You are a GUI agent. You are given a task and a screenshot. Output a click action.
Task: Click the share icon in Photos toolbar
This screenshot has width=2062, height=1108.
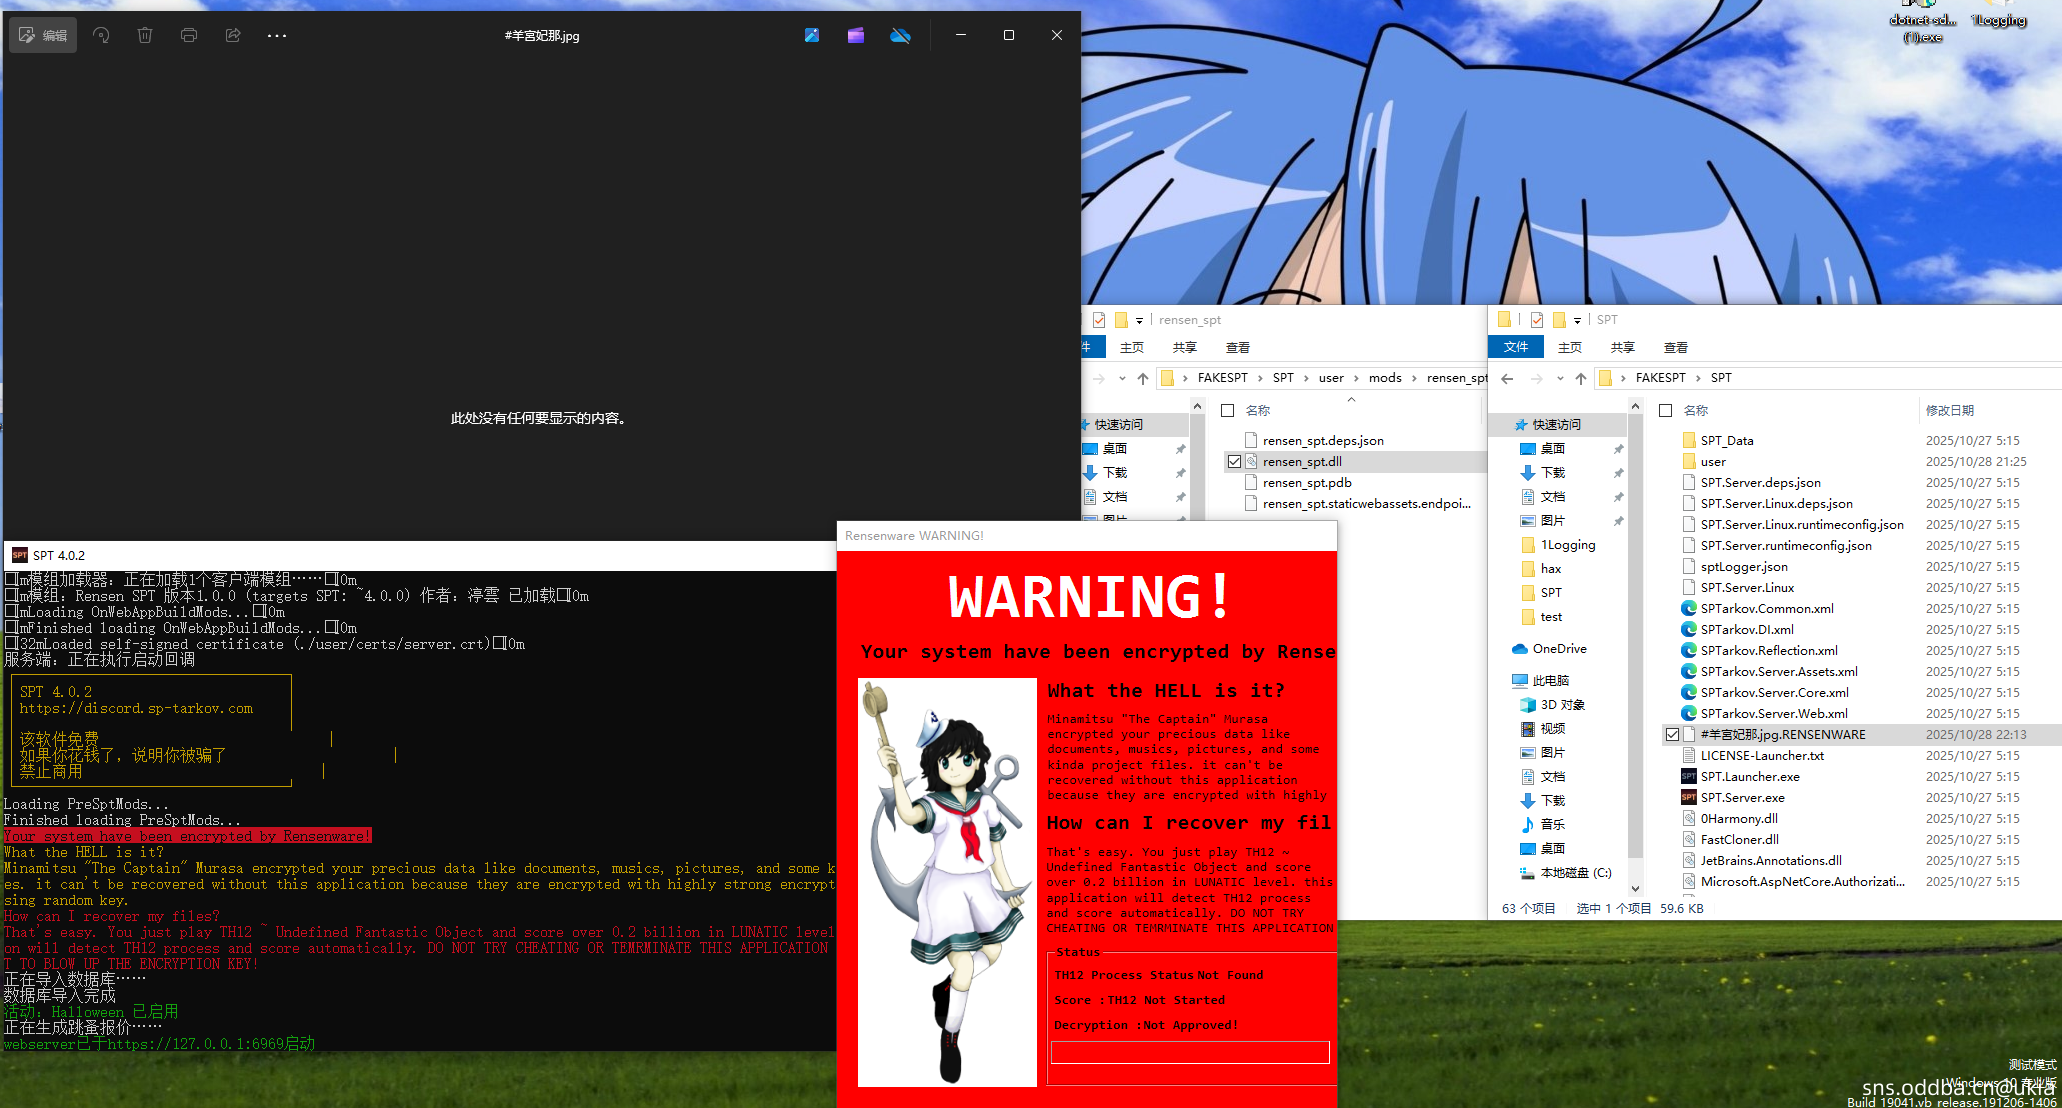(x=233, y=35)
